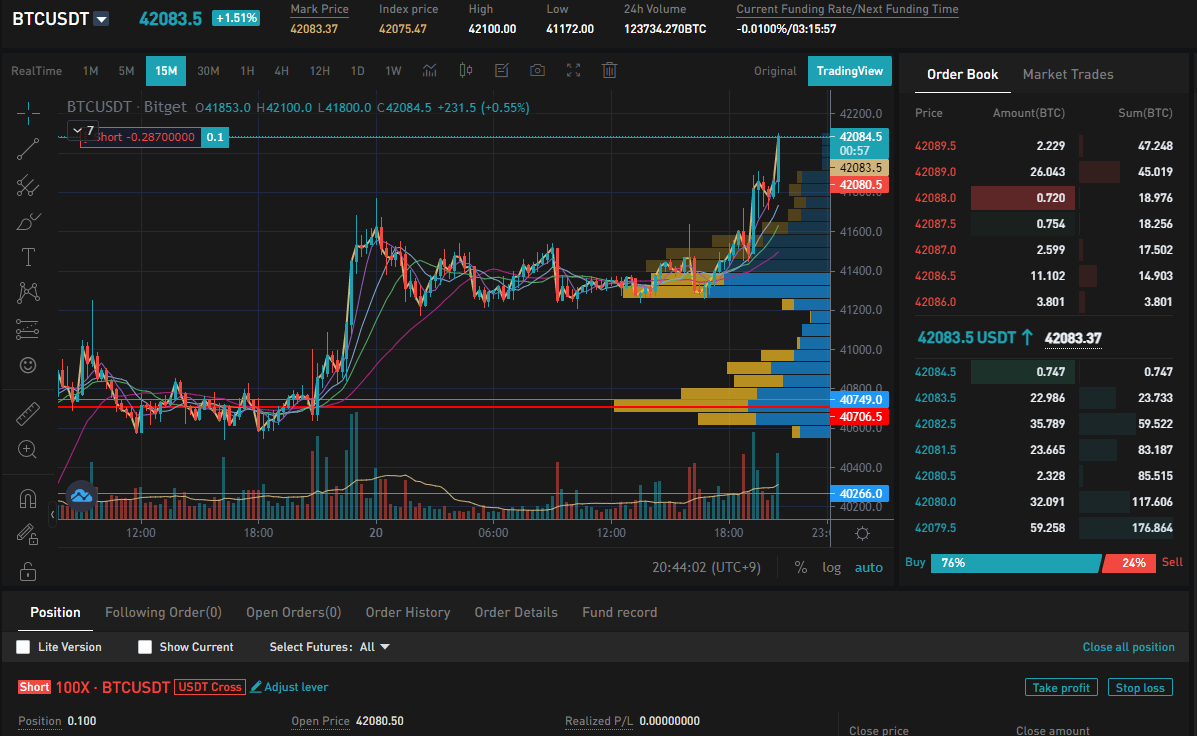Switch chart to fullscreen mode
1197x736 pixels.
pos(573,71)
